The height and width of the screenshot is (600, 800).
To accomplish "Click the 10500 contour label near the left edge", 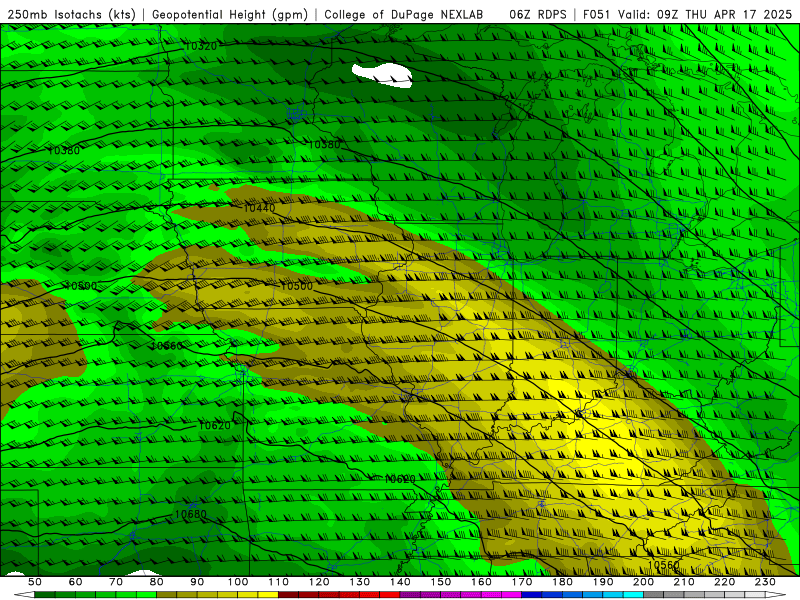I will (81, 286).
